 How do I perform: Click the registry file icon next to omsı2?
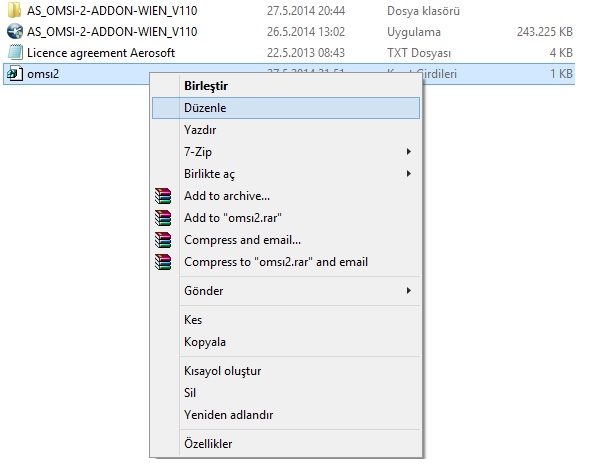point(15,73)
